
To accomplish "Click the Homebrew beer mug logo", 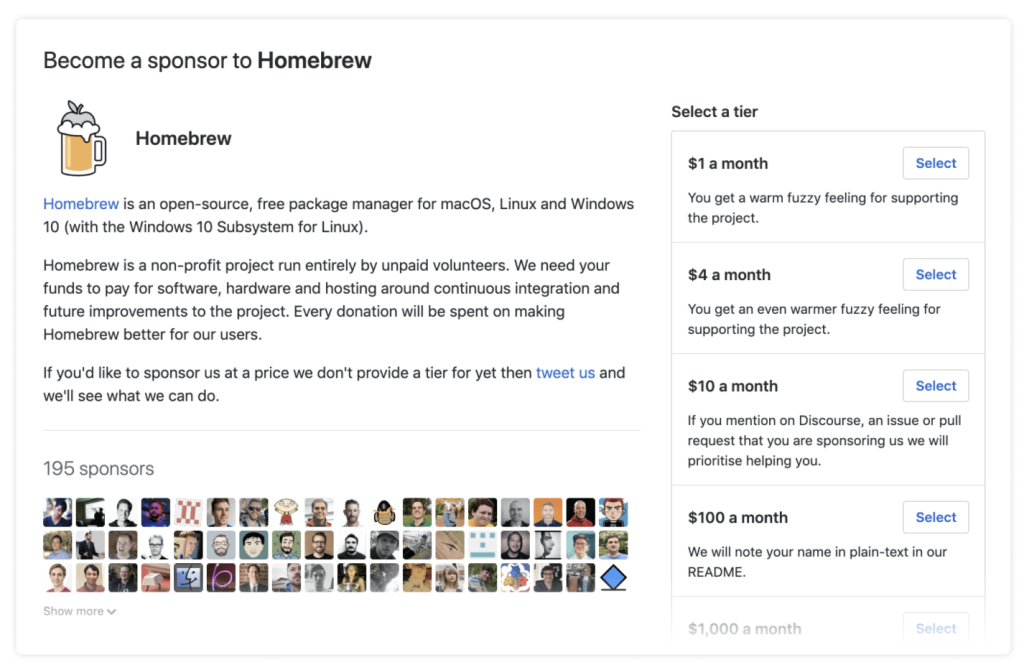I will (82, 138).
